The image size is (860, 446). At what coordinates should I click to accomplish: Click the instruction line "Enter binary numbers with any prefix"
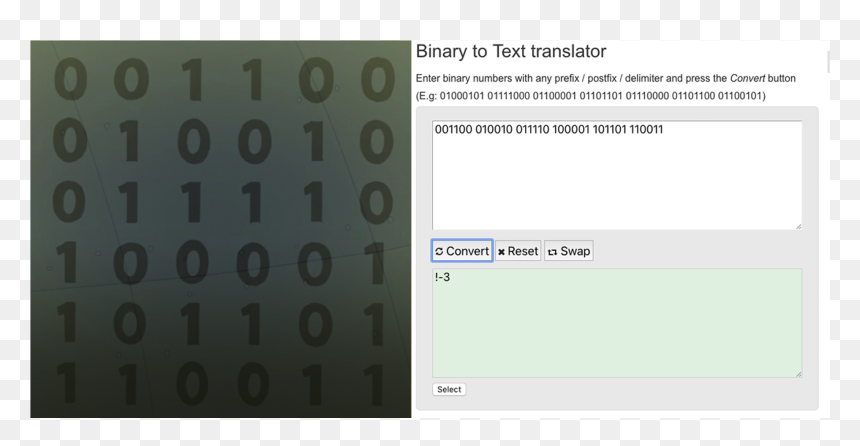click(606, 78)
